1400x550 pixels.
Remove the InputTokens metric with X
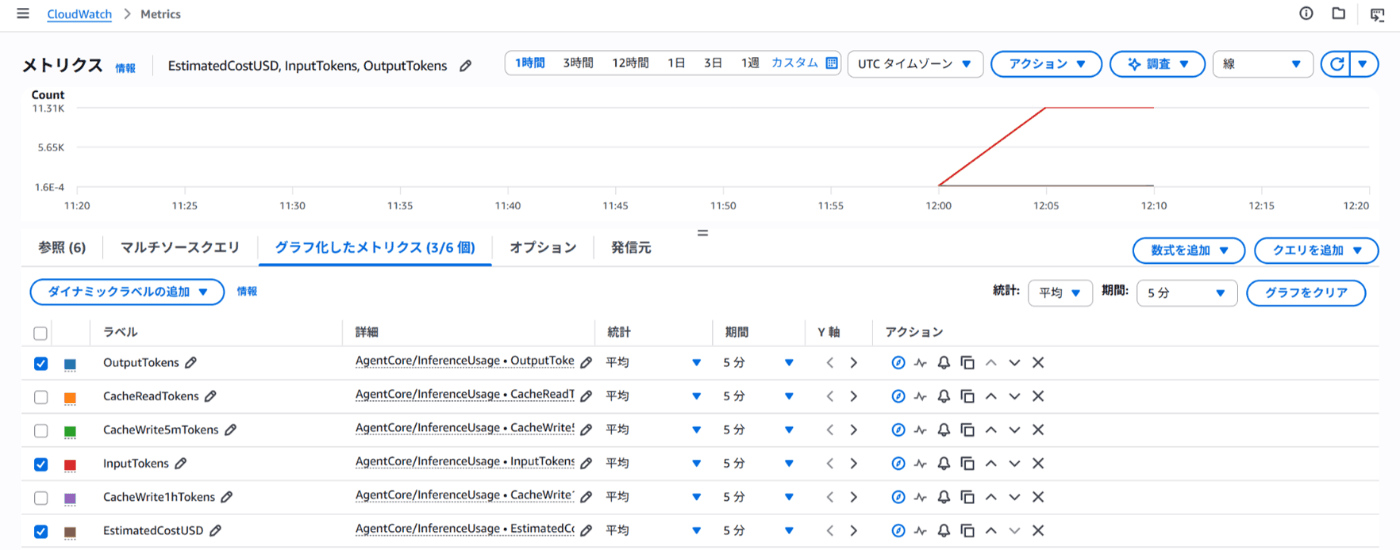point(1038,464)
